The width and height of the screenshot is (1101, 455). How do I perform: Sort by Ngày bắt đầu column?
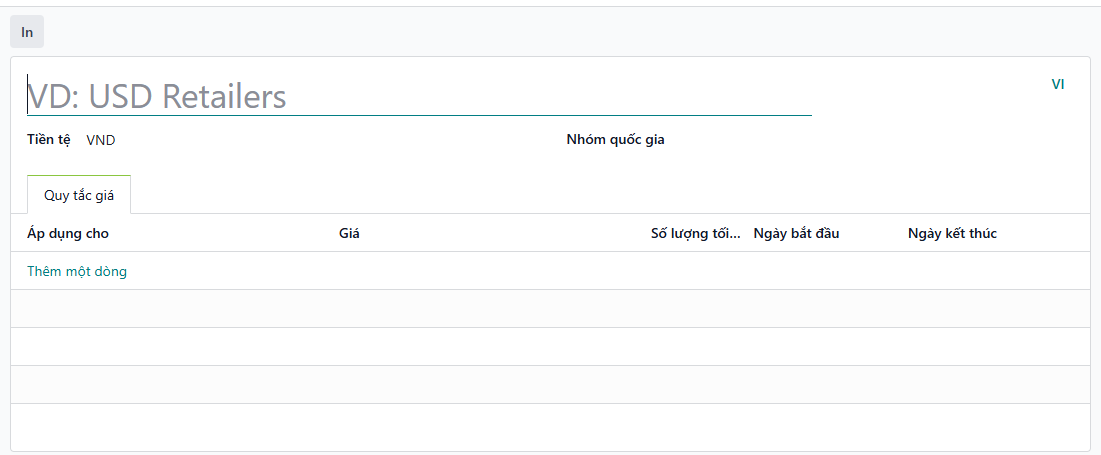point(796,233)
